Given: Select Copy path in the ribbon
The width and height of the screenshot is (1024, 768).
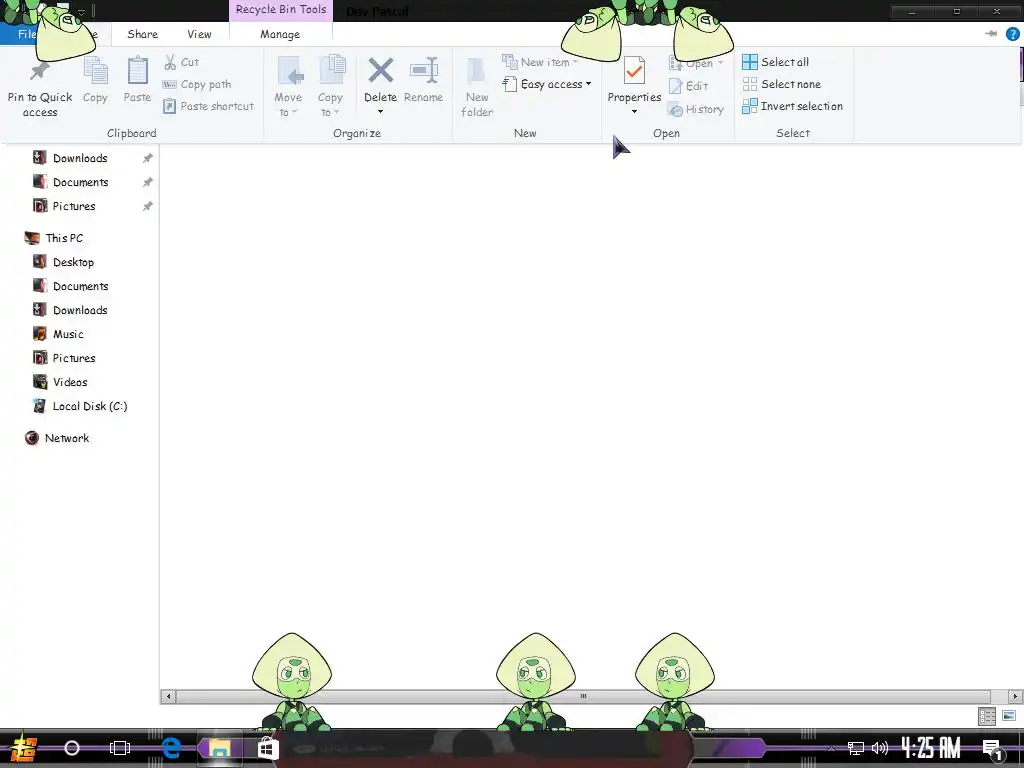Looking at the screenshot, I should (x=197, y=84).
